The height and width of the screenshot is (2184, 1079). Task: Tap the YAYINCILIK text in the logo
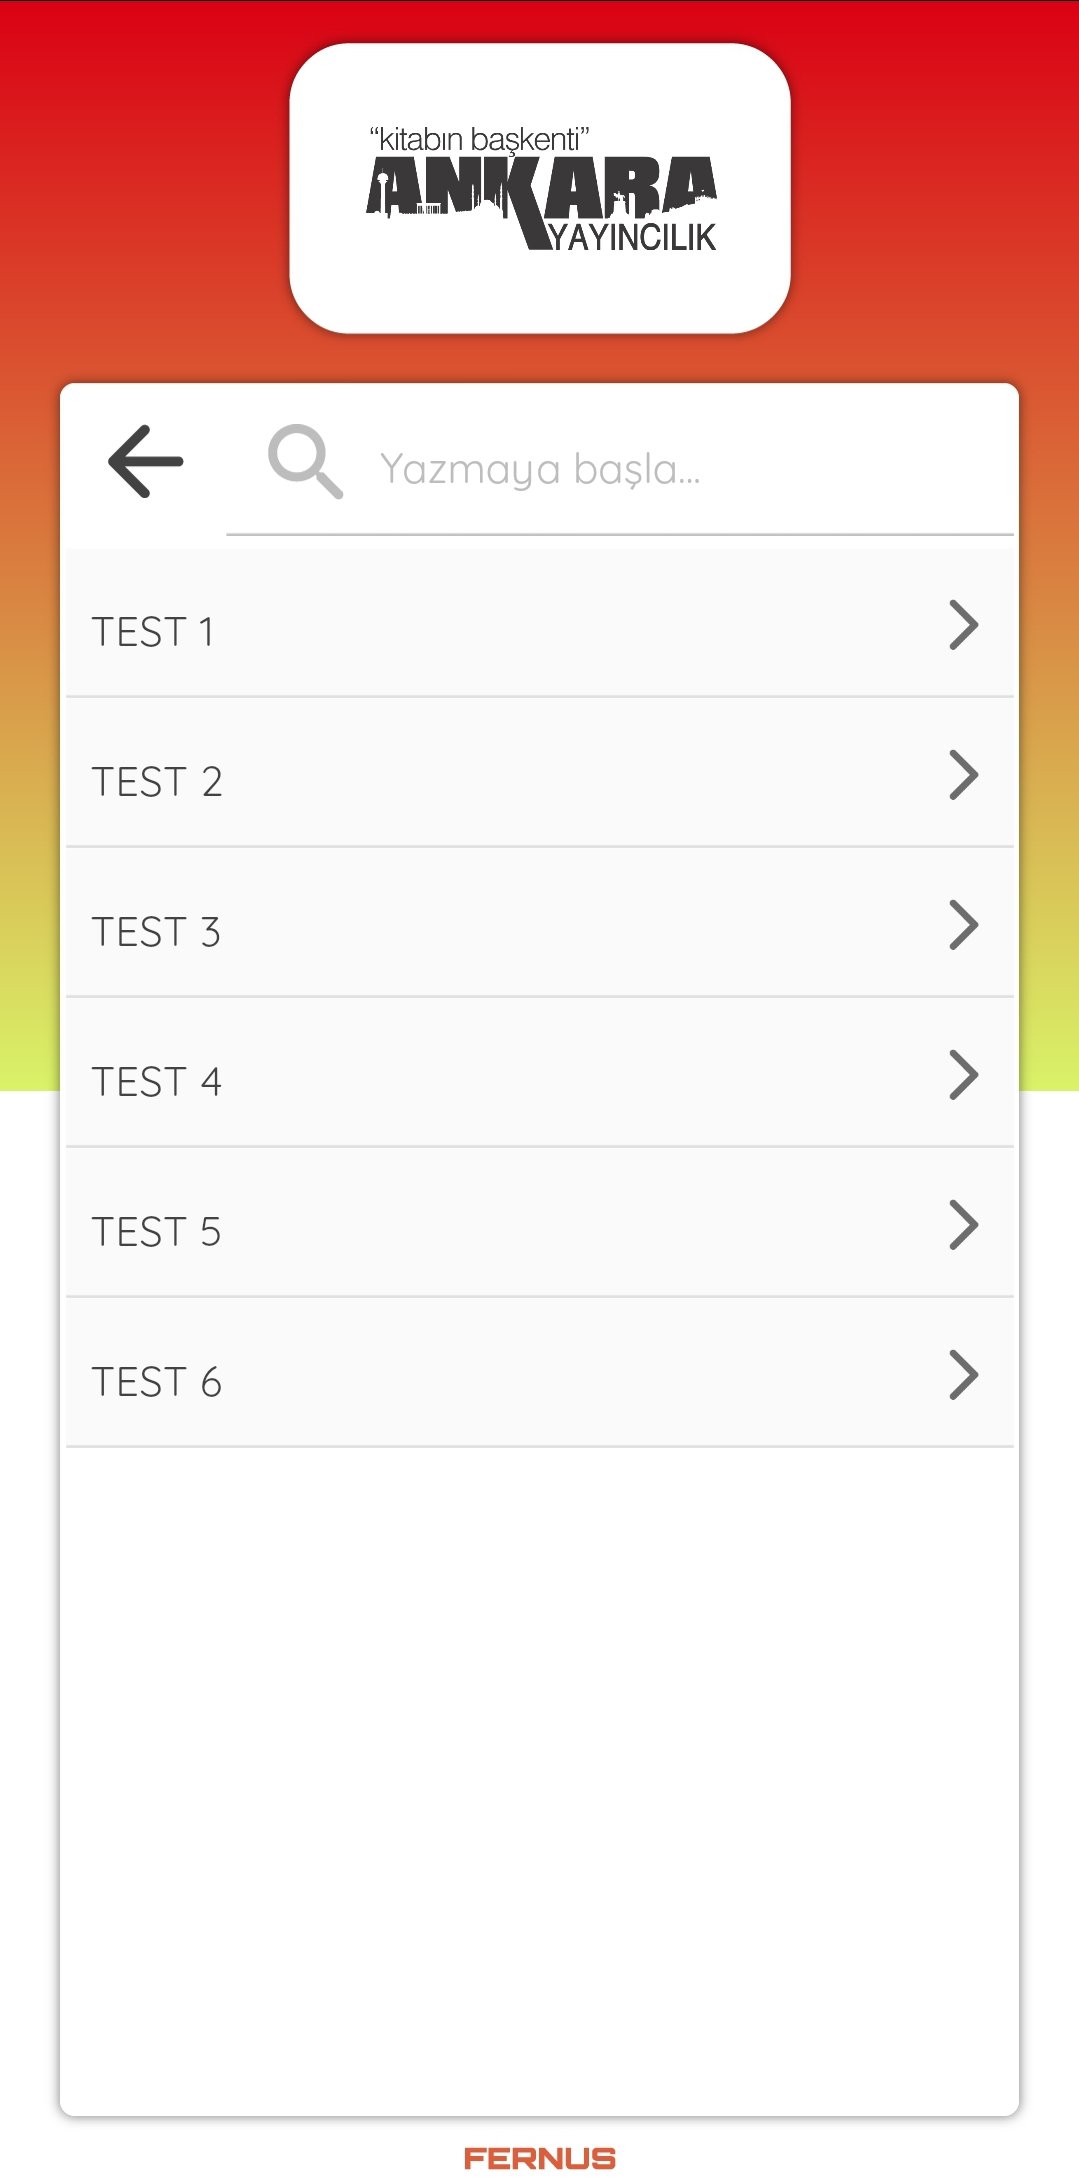click(x=634, y=238)
